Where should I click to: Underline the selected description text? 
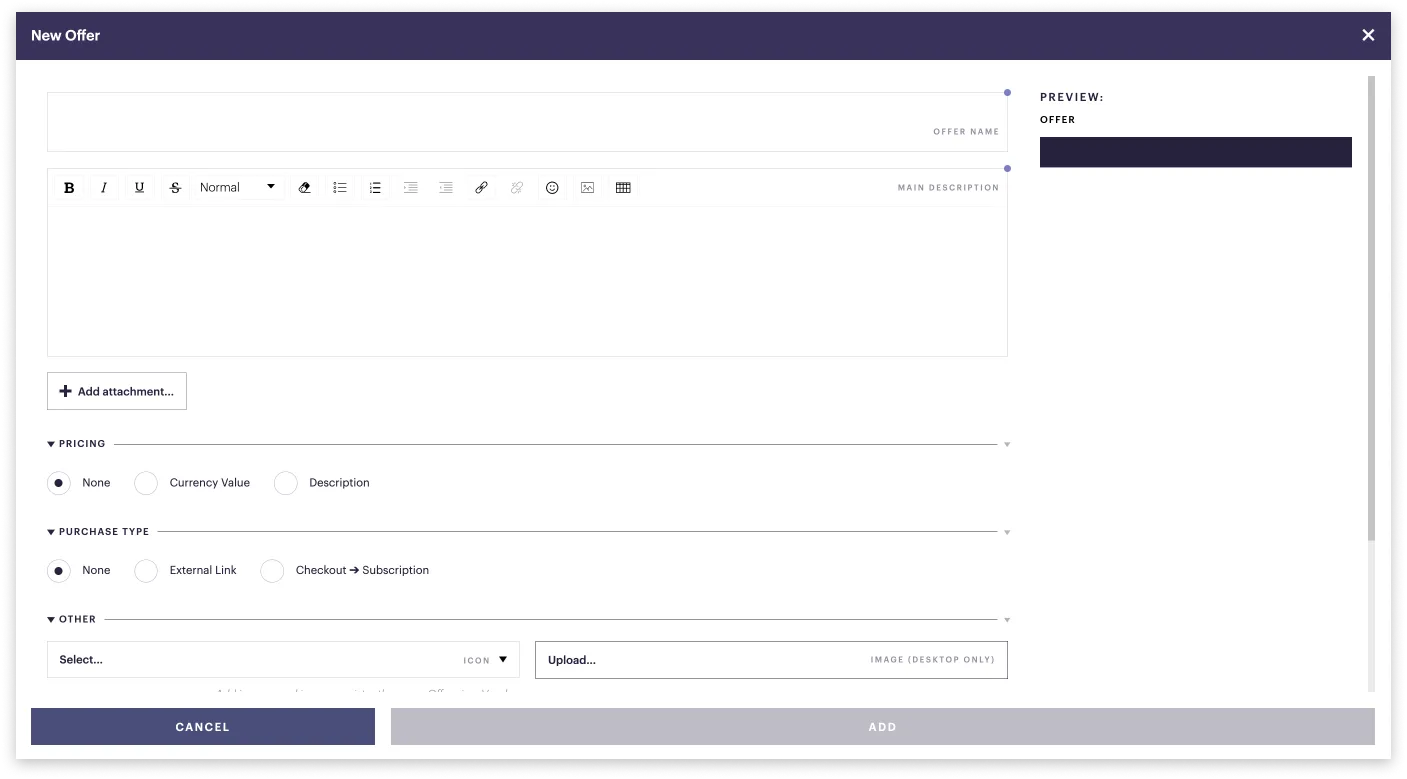tap(140, 188)
